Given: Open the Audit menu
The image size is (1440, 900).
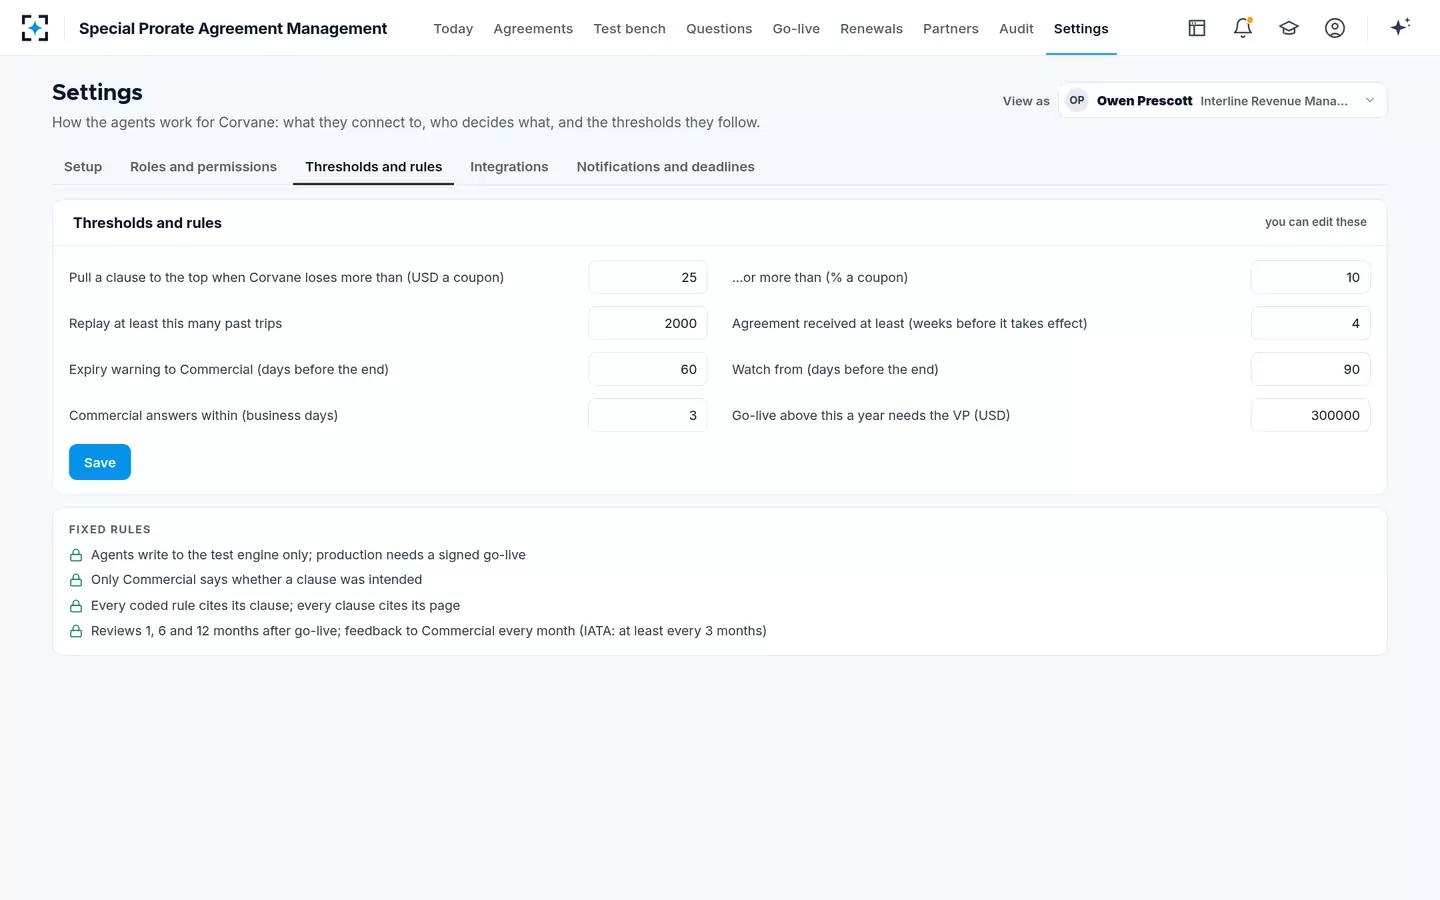Looking at the screenshot, I should coord(1016,28).
